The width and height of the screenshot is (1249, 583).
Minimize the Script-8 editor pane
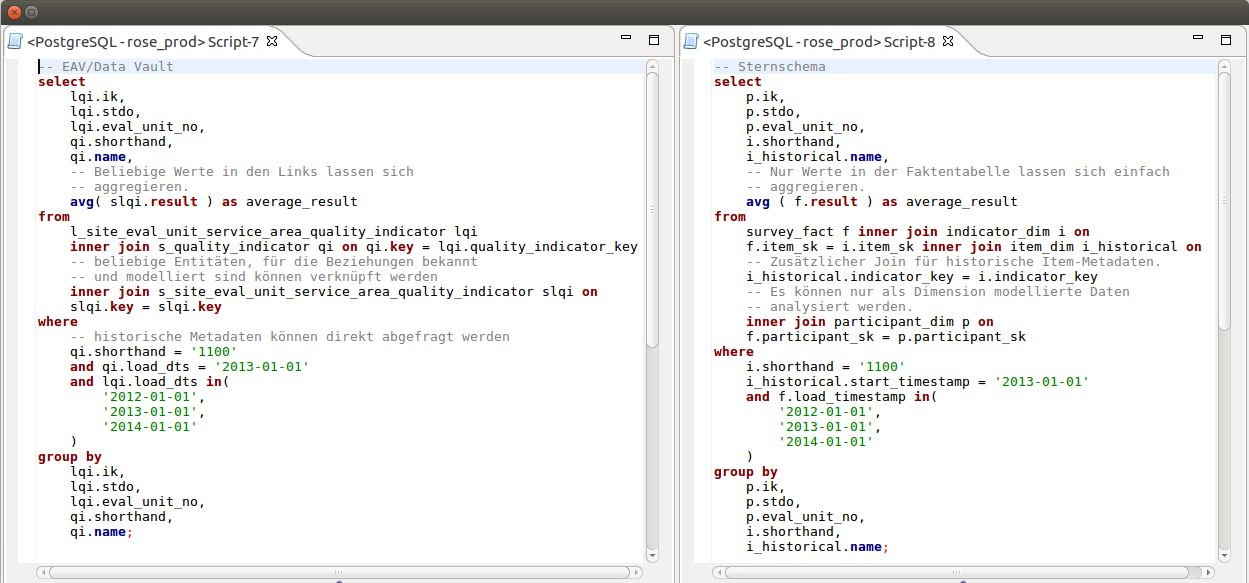pyautogui.click(x=1198, y=39)
